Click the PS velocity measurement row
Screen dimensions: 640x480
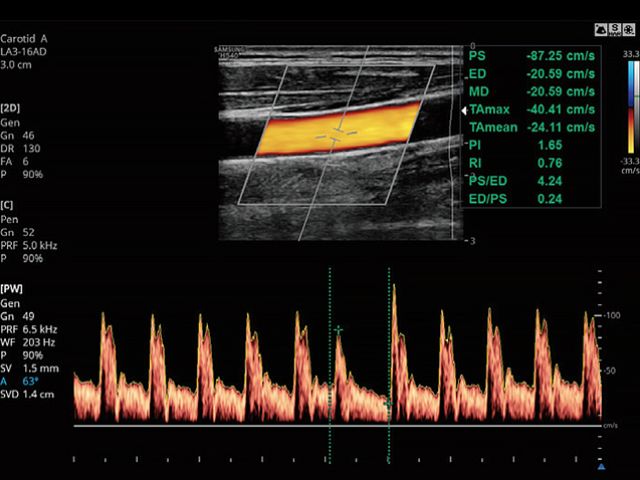coord(532,56)
